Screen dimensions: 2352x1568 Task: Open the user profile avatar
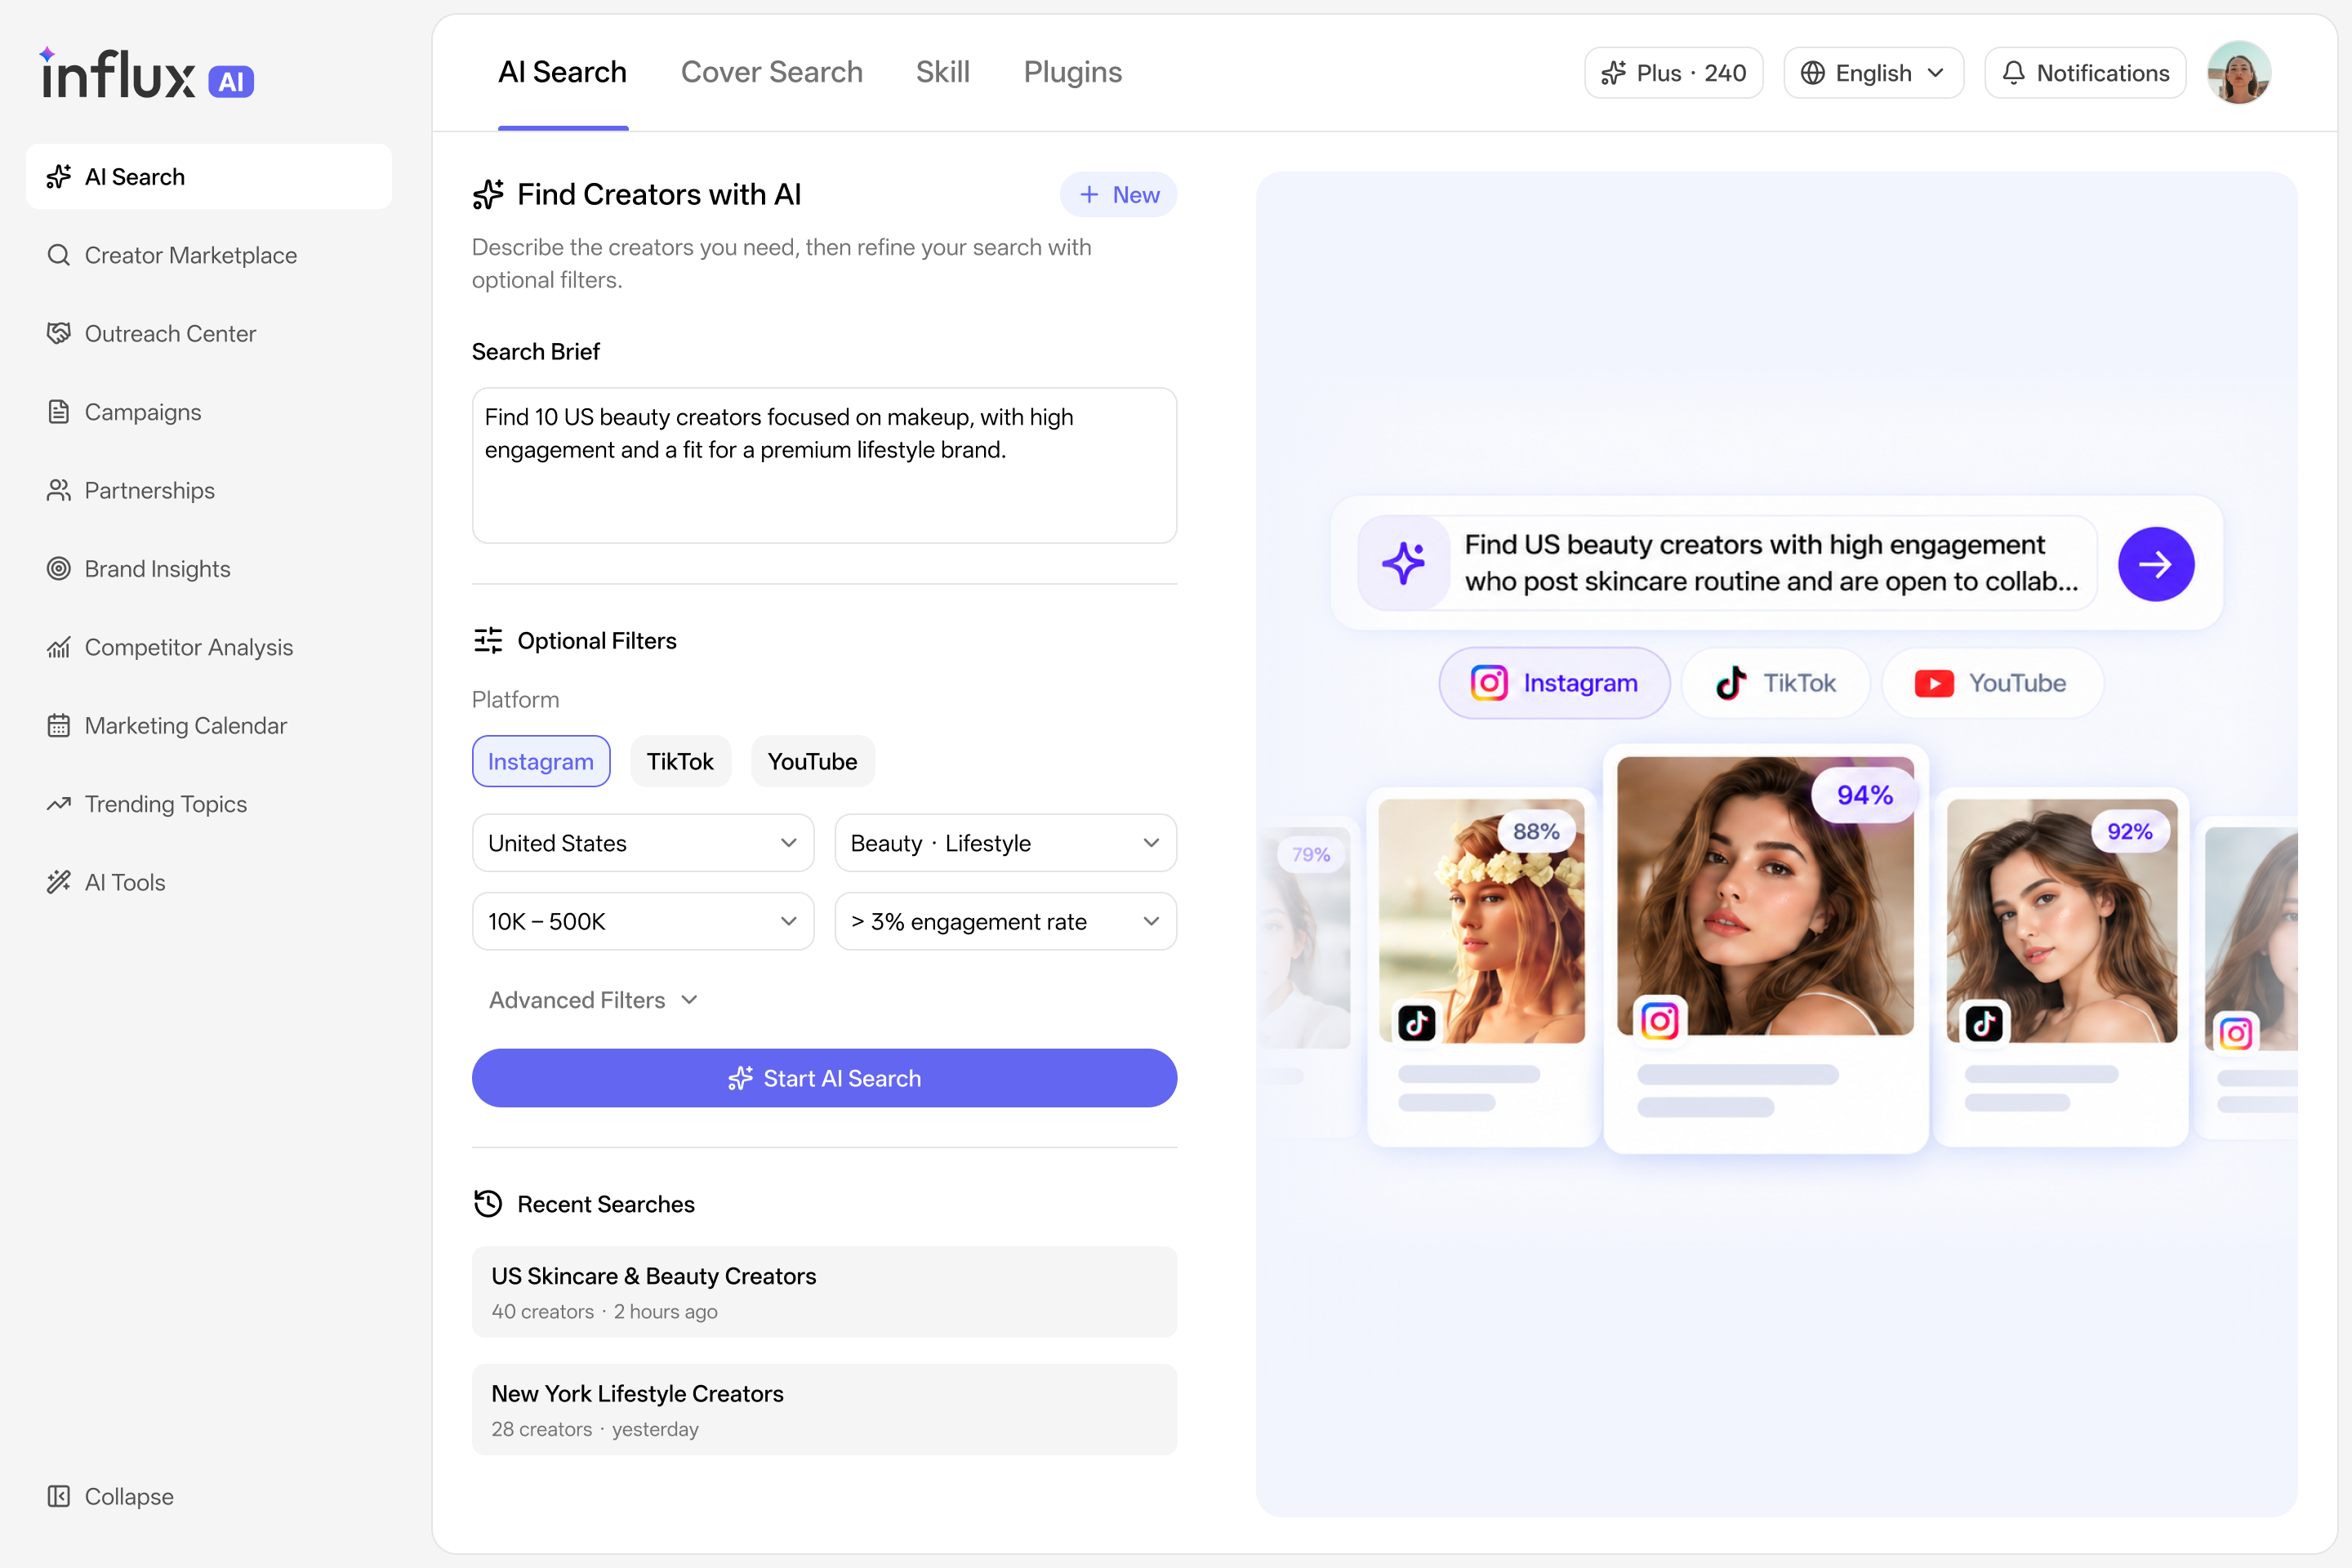(x=2239, y=73)
